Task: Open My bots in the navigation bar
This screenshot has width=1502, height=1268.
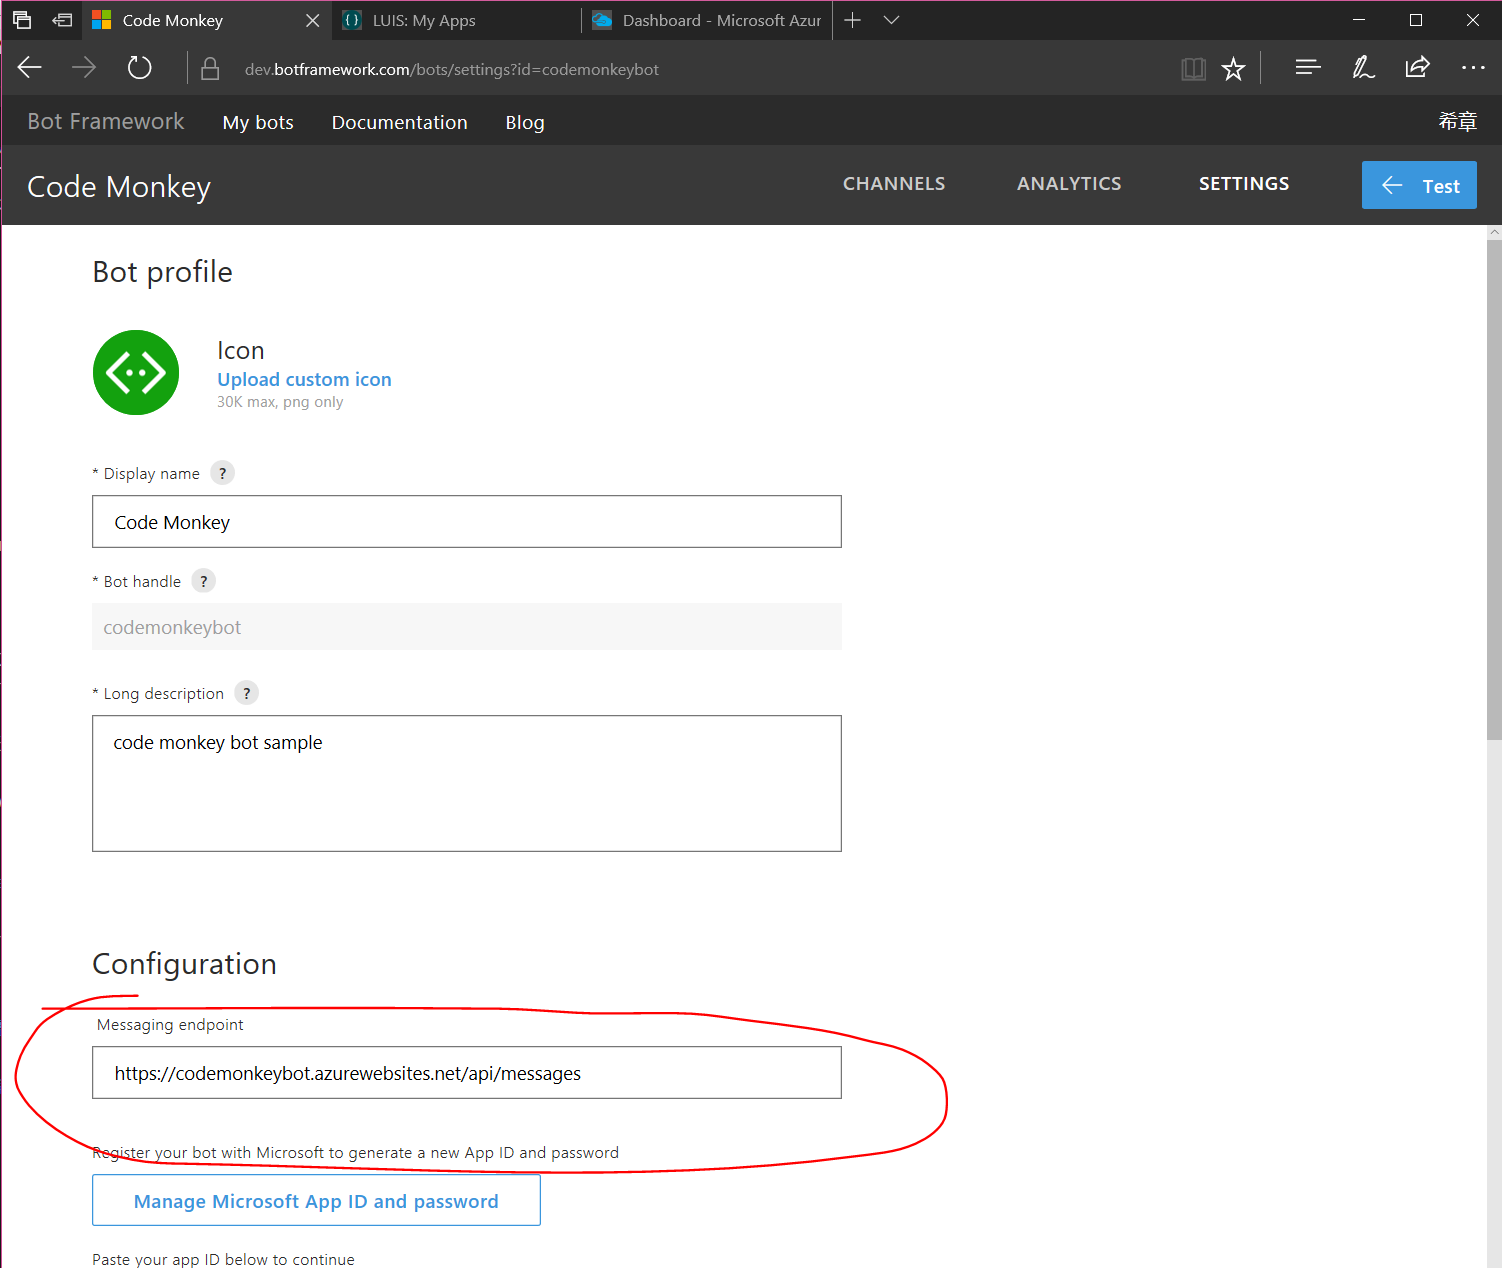Action: 258,121
